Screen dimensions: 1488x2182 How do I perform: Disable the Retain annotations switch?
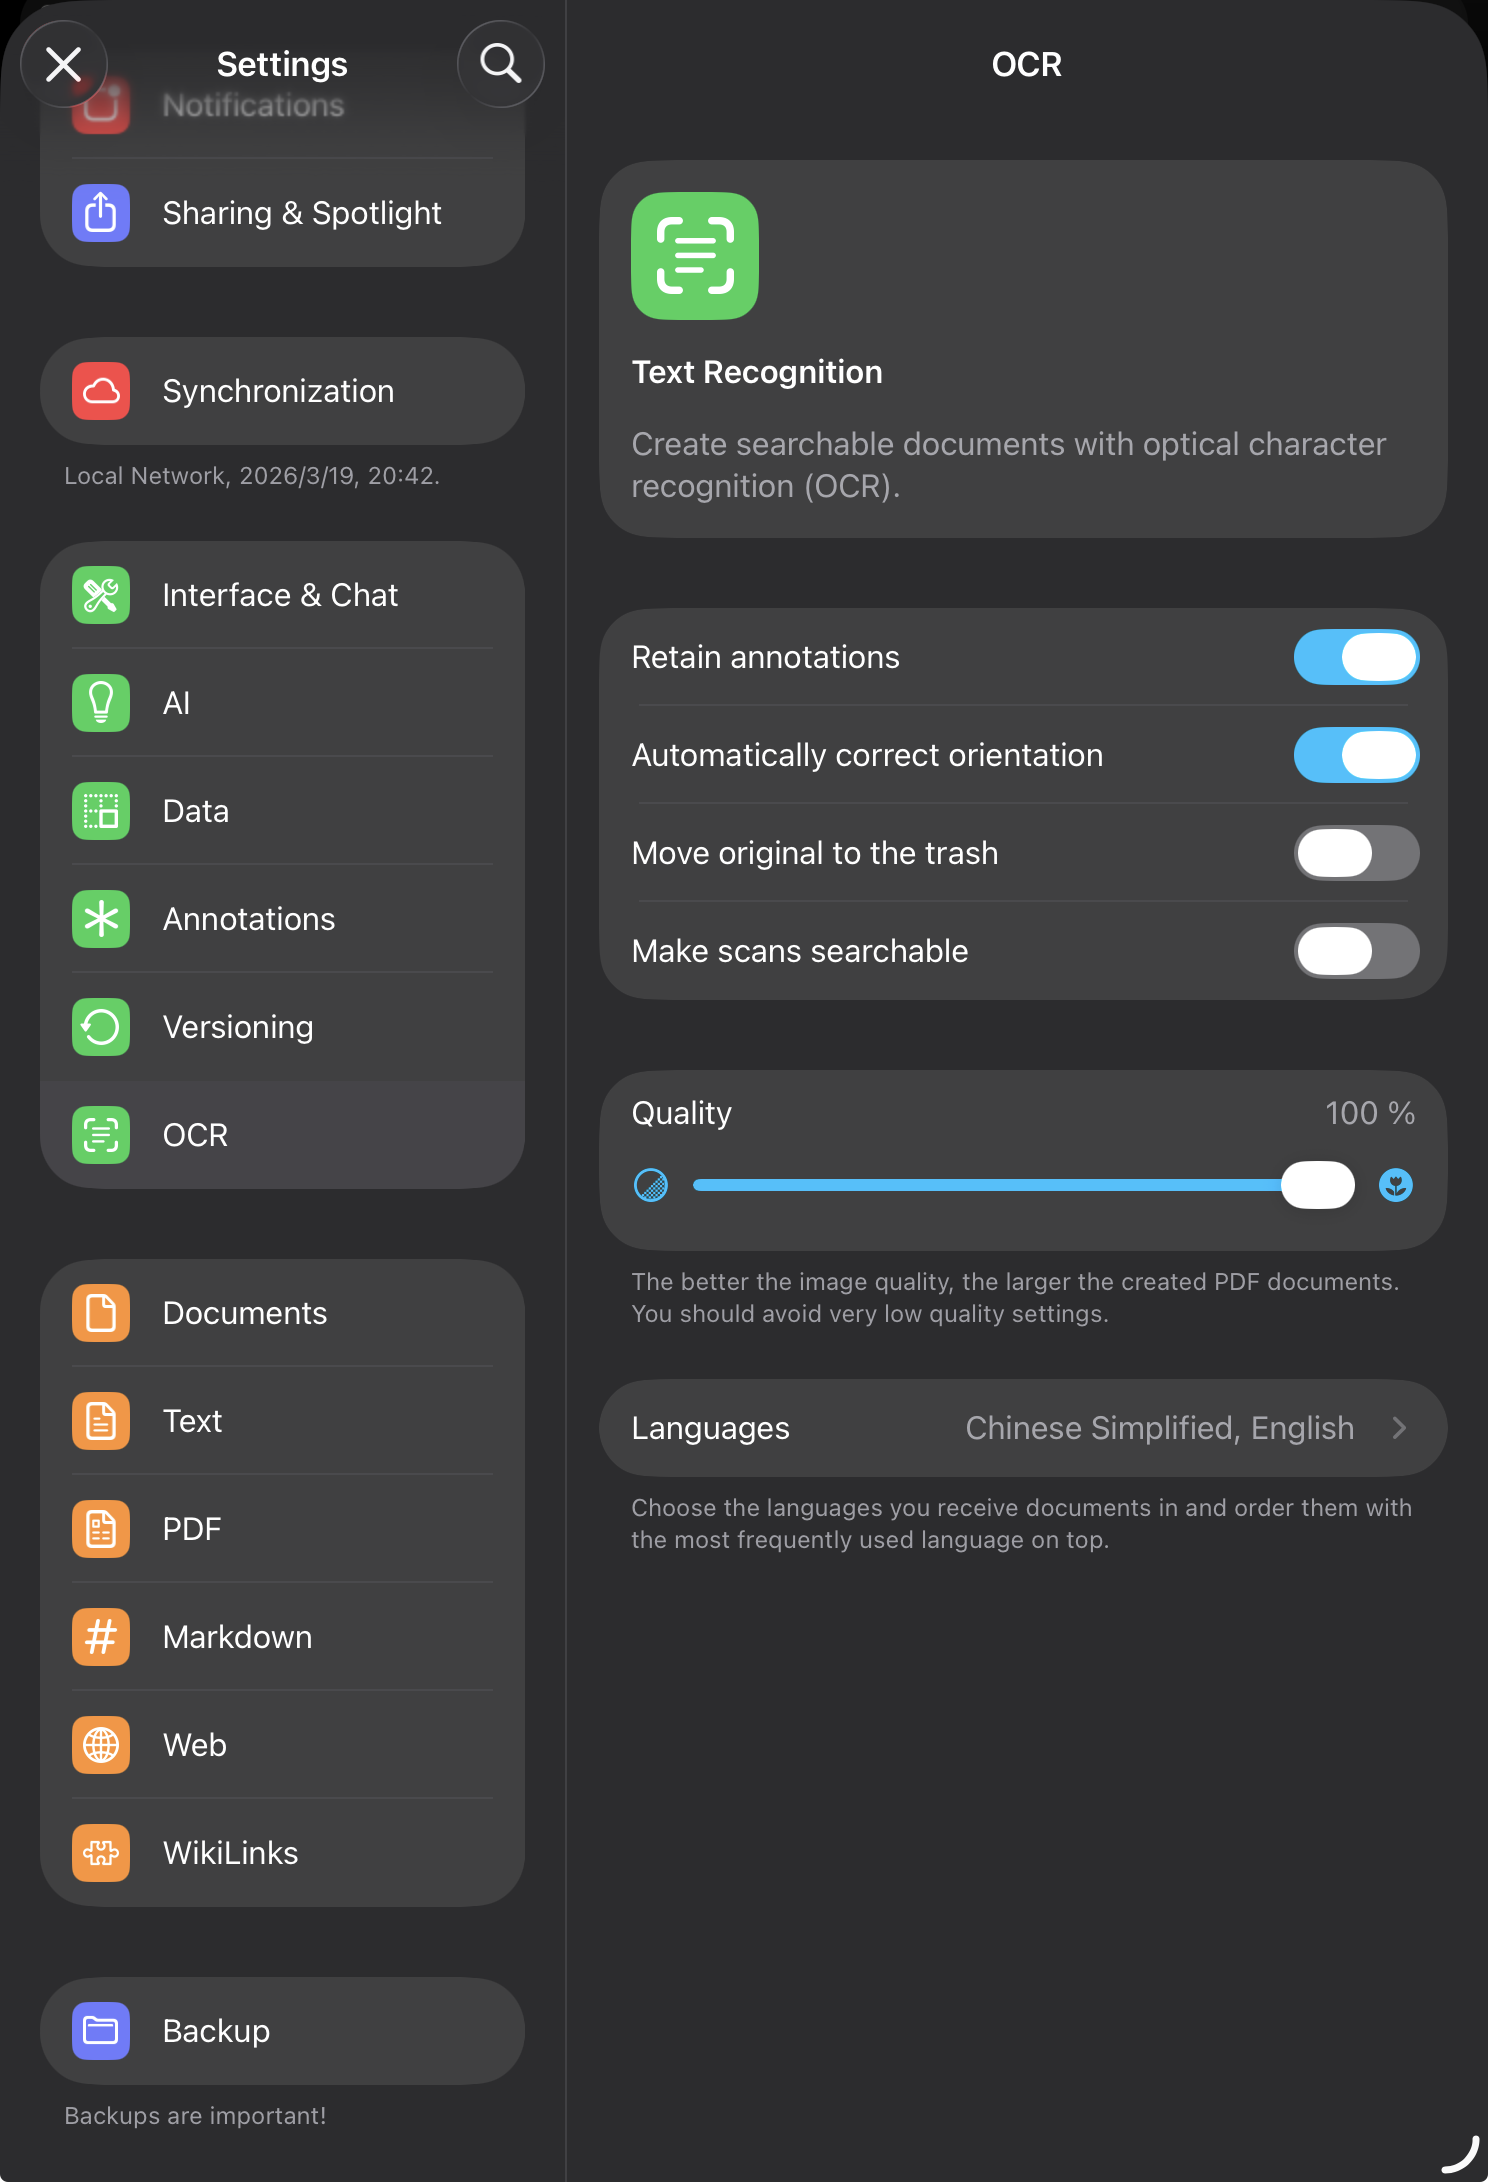pyautogui.click(x=1356, y=657)
